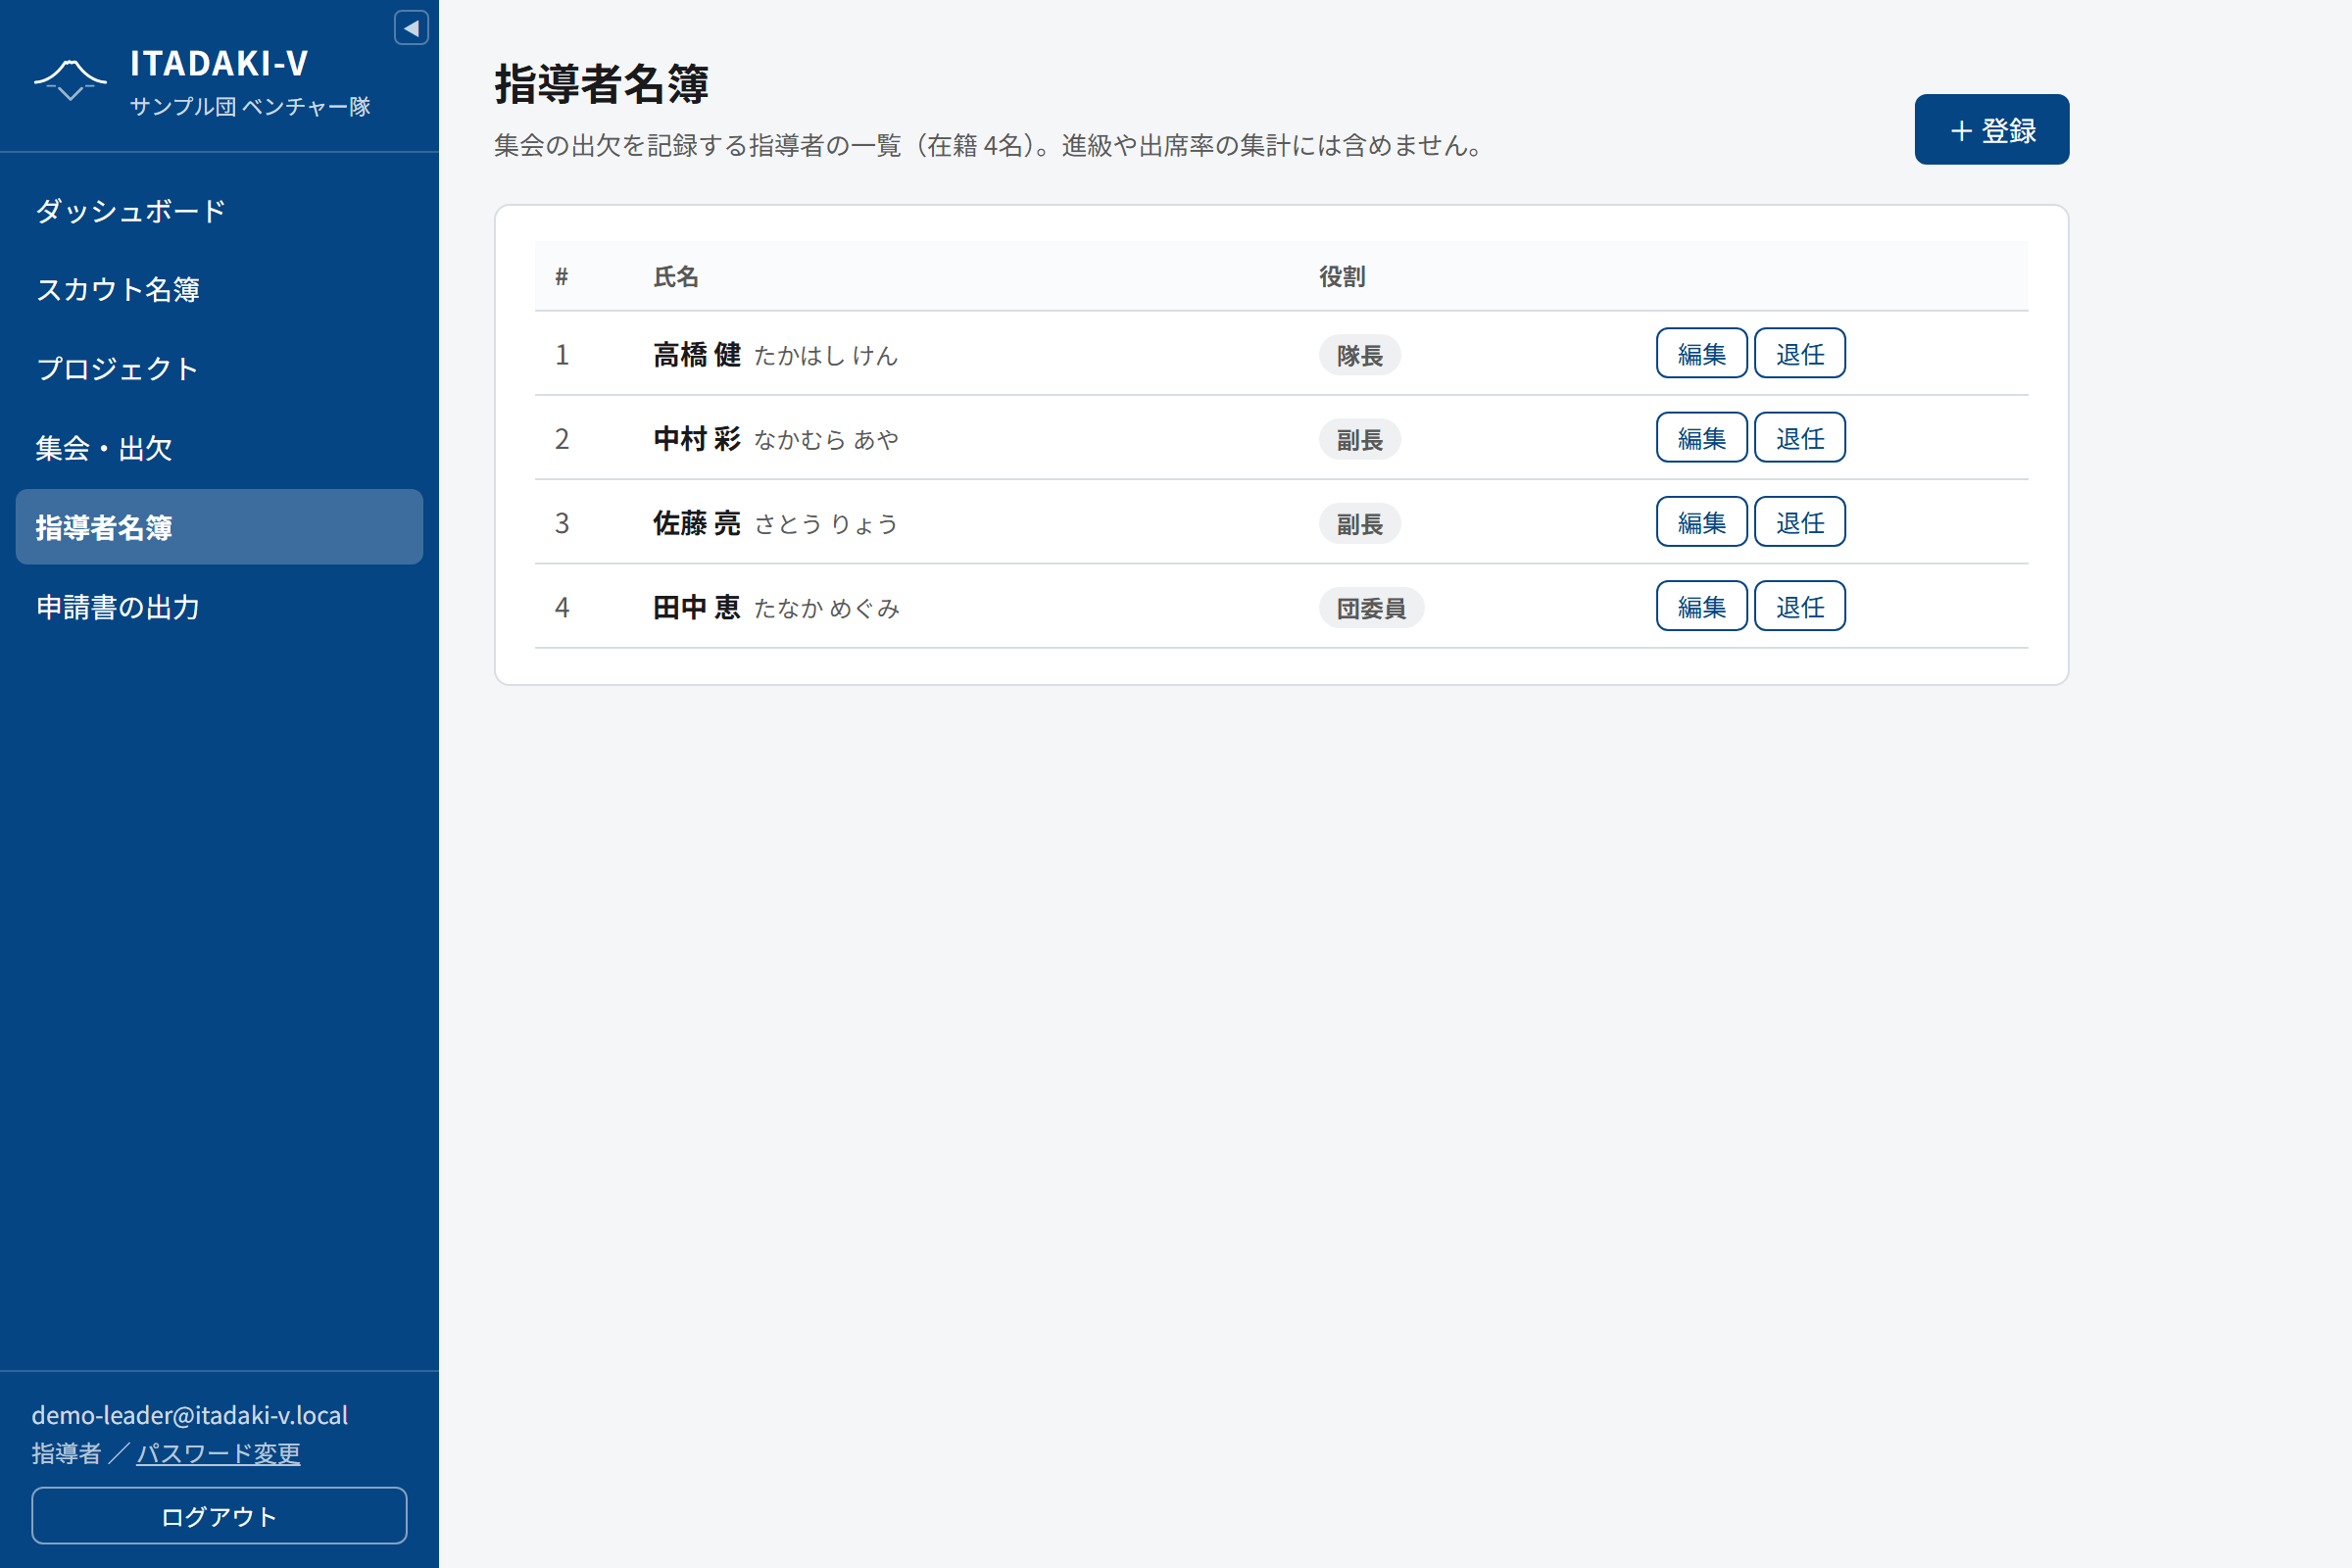
Task: Click the reading たかはし けん
Action: pyautogui.click(x=826, y=356)
